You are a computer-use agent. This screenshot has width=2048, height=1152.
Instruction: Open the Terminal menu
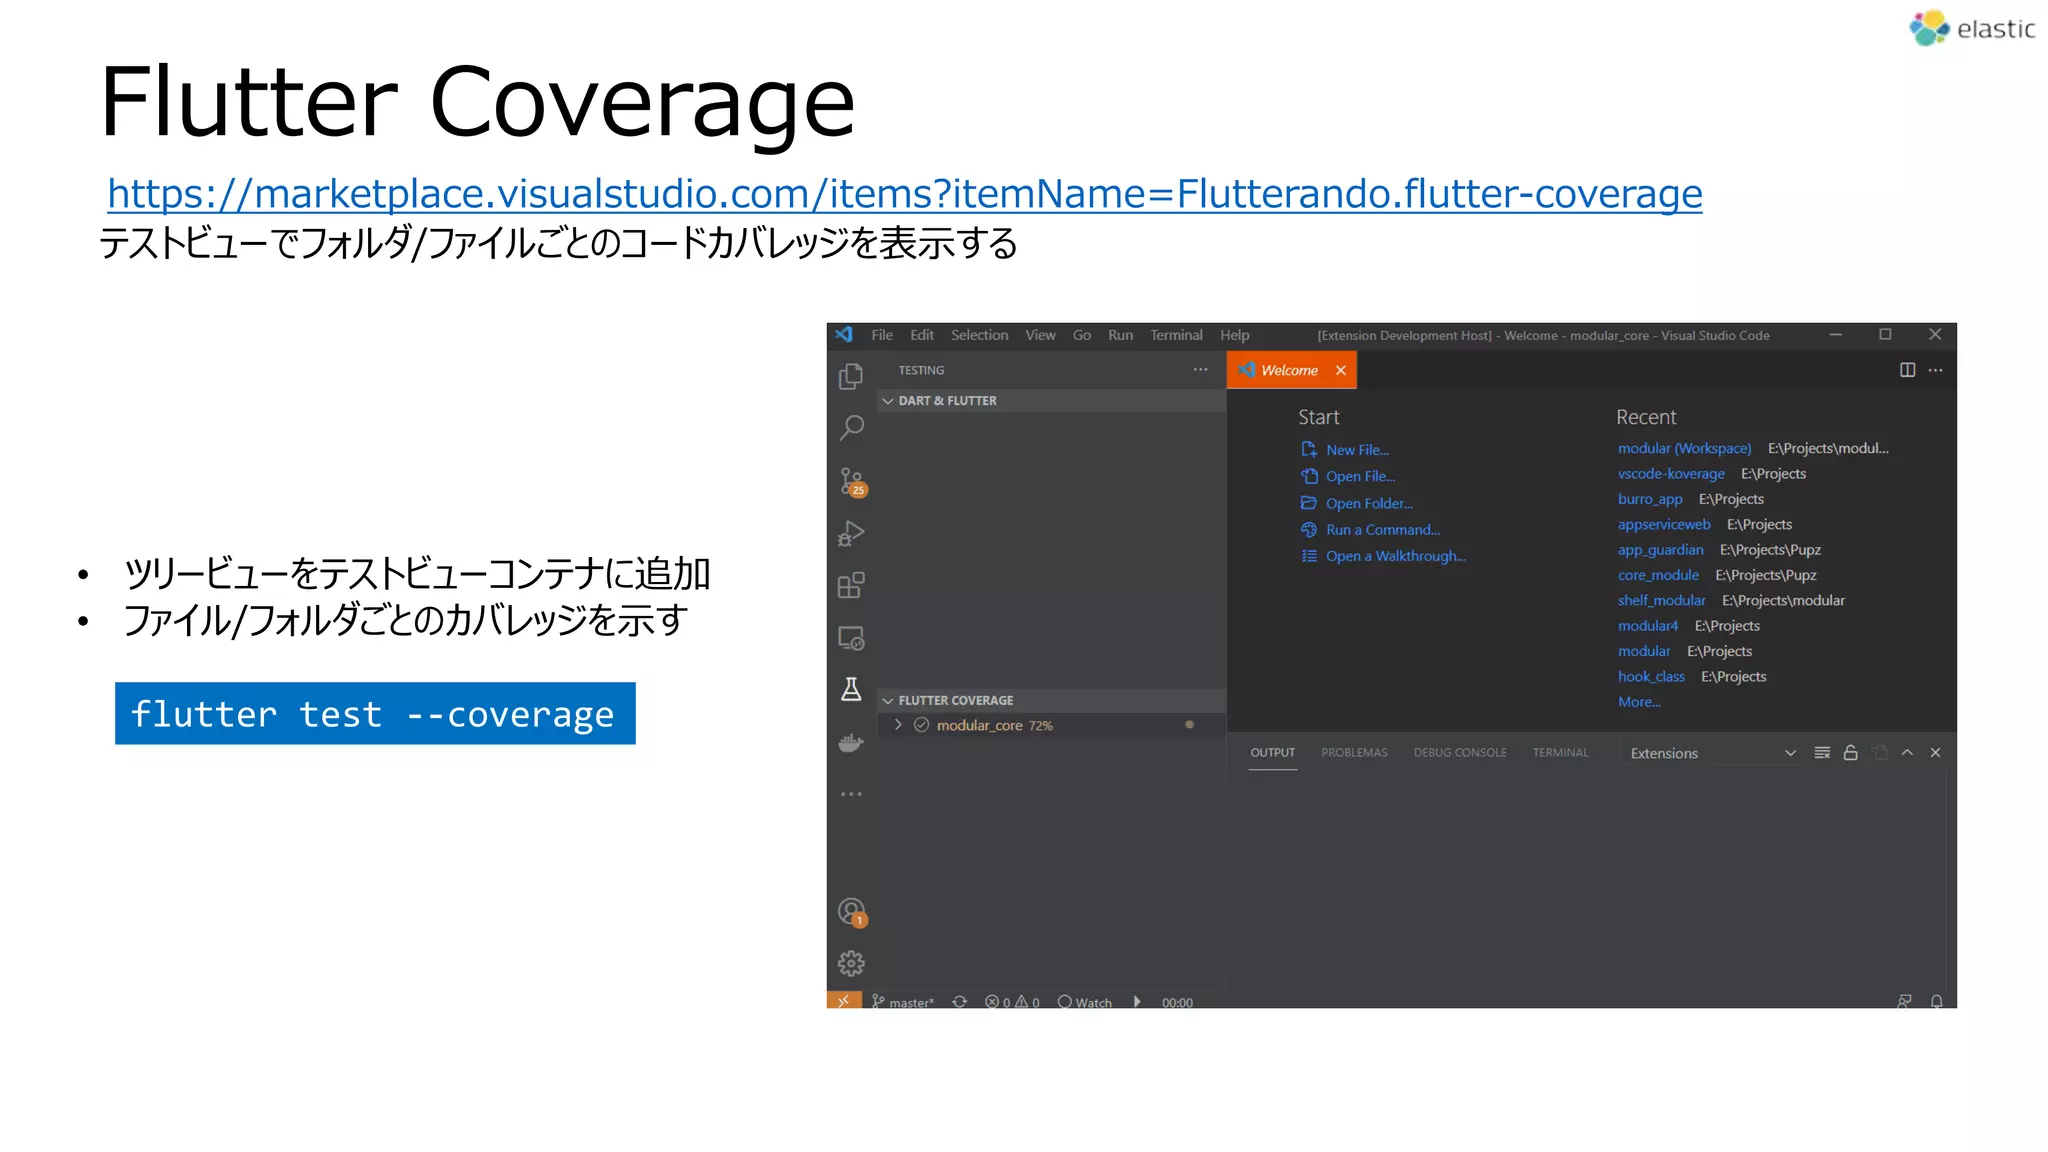1176,335
